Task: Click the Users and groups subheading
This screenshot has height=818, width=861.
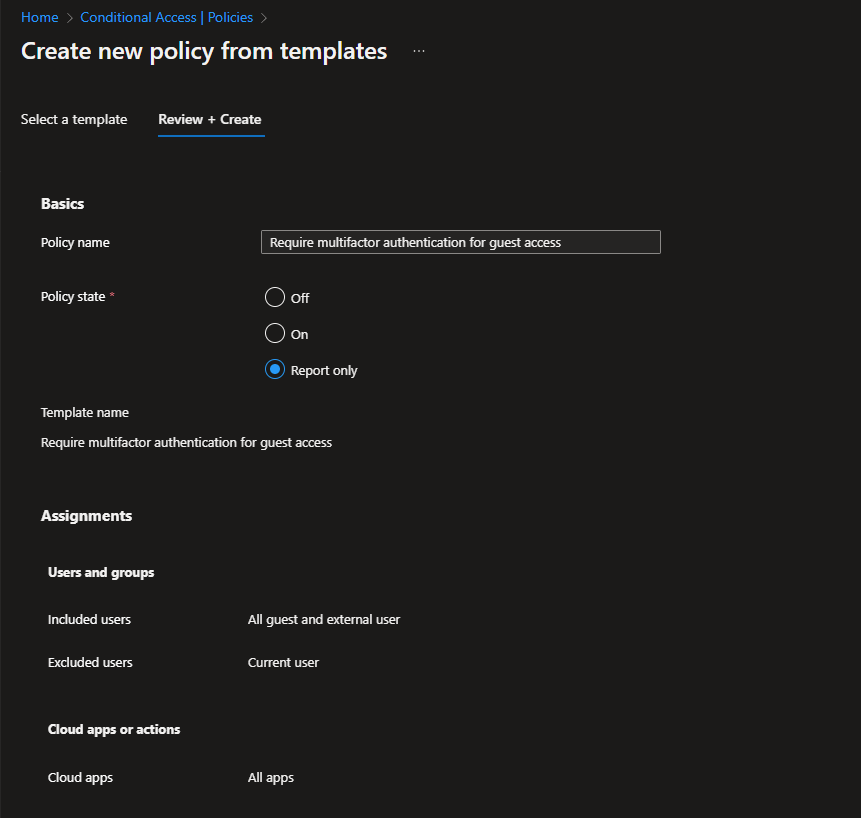Action: click(x=101, y=572)
